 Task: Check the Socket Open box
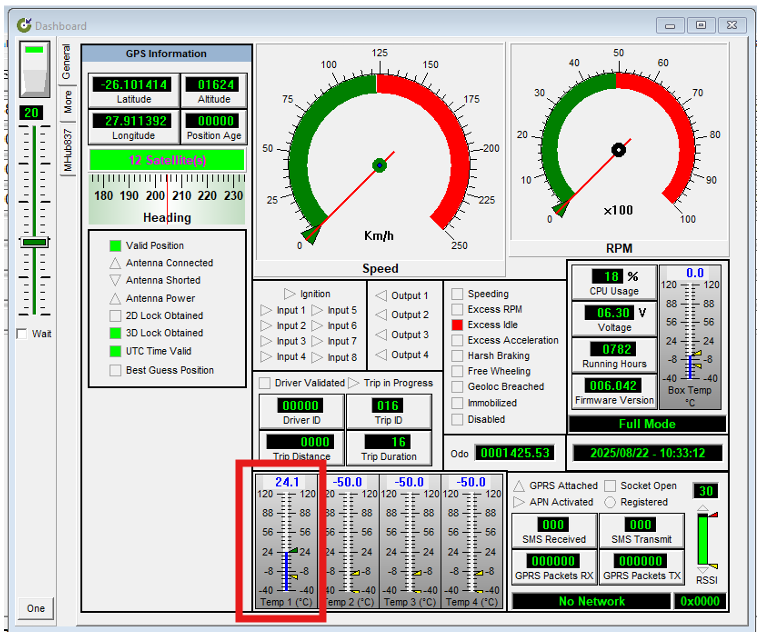point(611,486)
